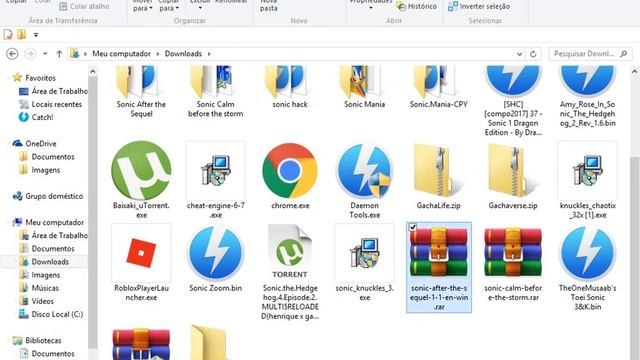This screenshot has height=360, width=640.
Task: Open Locais recentes in Favoritos
Action: pyautogui.click(x=57, y=104)
